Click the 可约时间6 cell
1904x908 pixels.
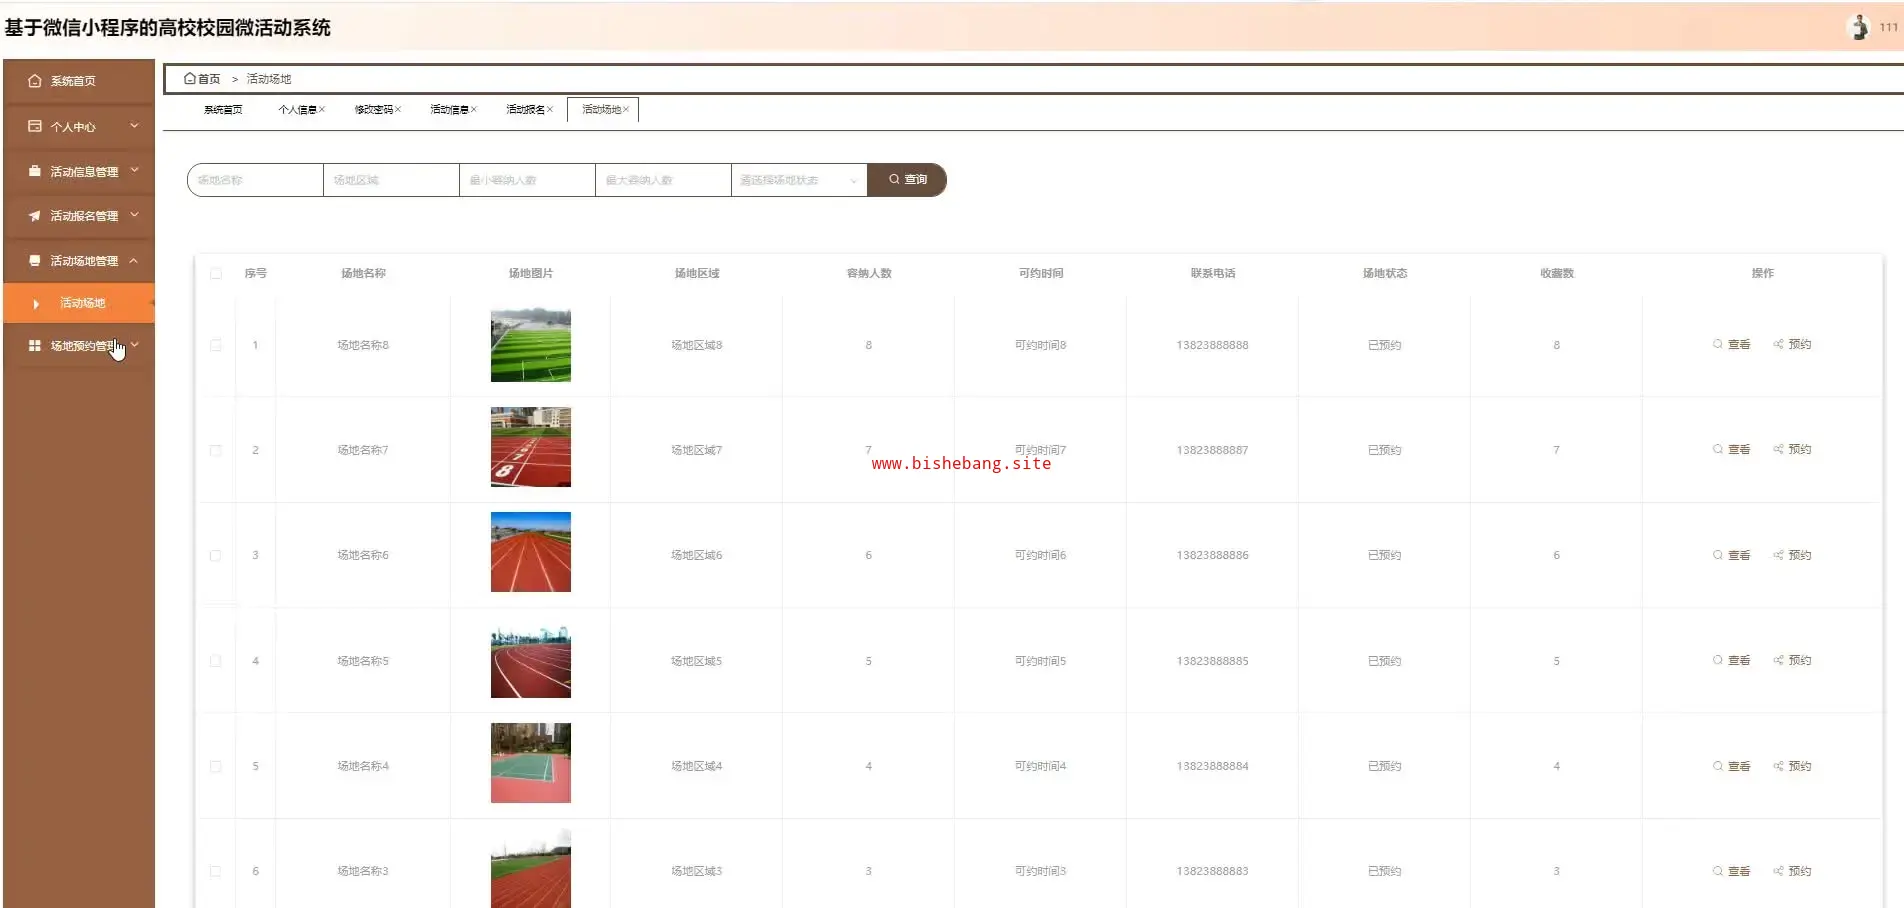coord(1040,555)
